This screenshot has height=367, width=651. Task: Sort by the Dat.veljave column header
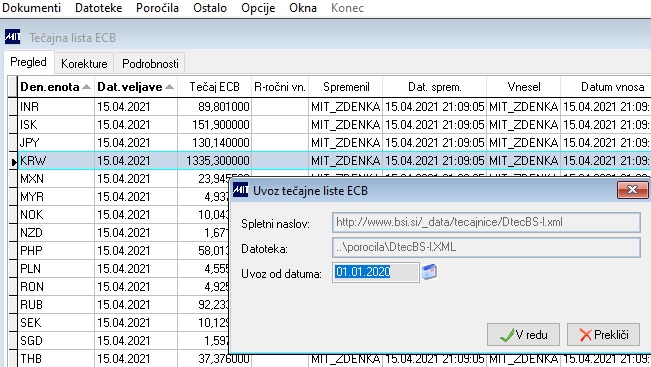coord(136,87)
